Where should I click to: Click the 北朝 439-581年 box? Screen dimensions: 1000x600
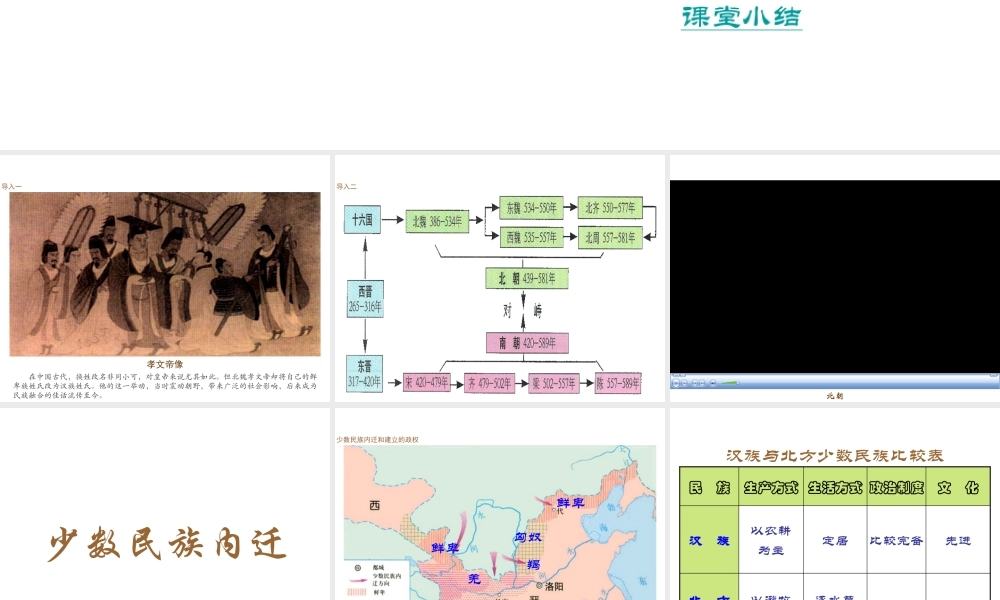point(527,278)
